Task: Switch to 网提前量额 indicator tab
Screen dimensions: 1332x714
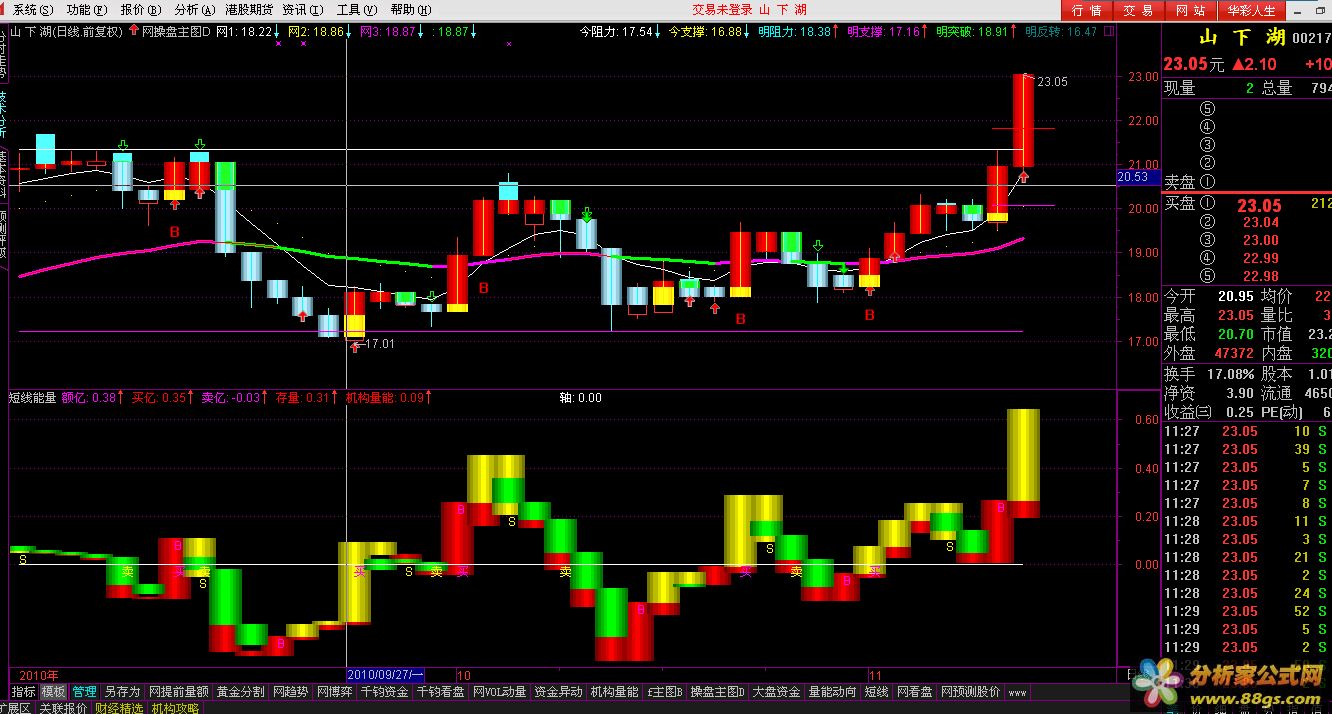Action: (x=179, y=691)
